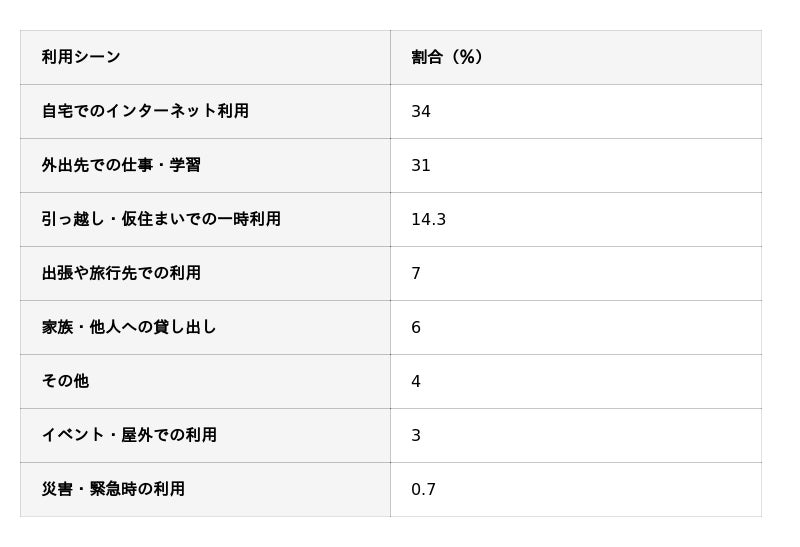
Task: Click the 利用シーン column header
Action: coord(81,57)
